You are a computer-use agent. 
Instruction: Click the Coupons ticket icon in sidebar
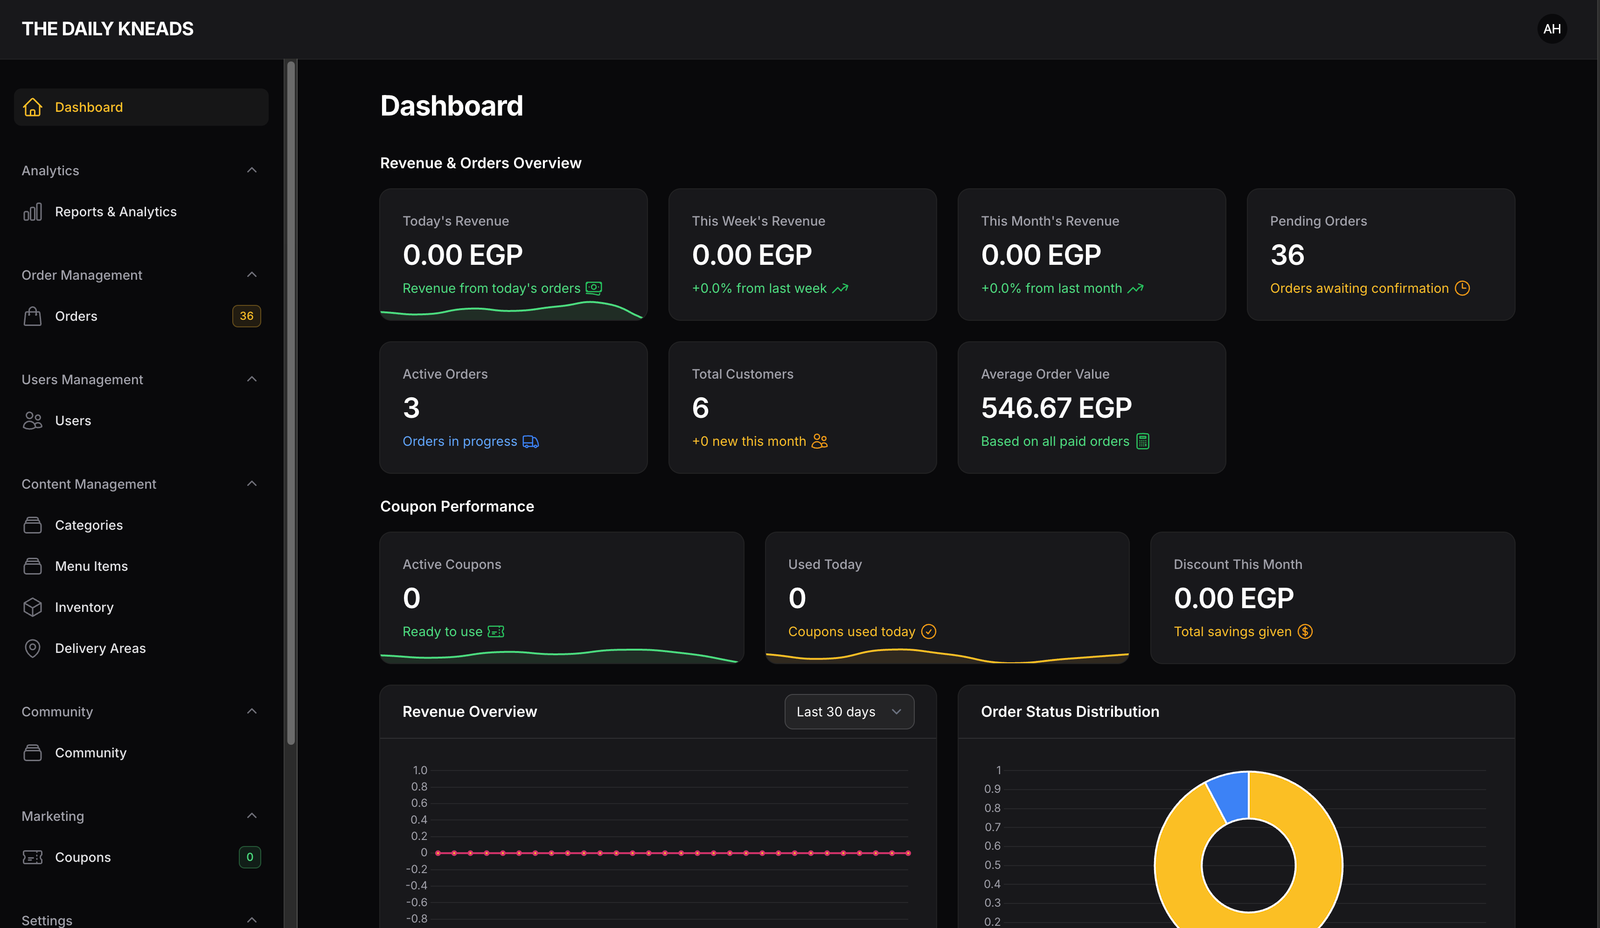[33, 857]
